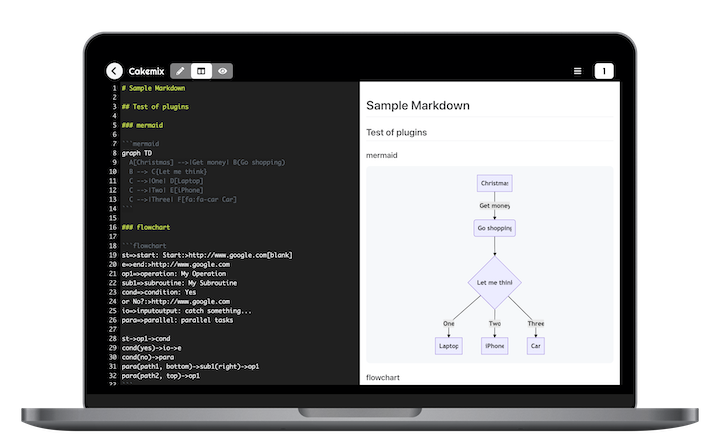Click the "graph TD" code line
Screen dimensions: 720x445
coord(137,153)
